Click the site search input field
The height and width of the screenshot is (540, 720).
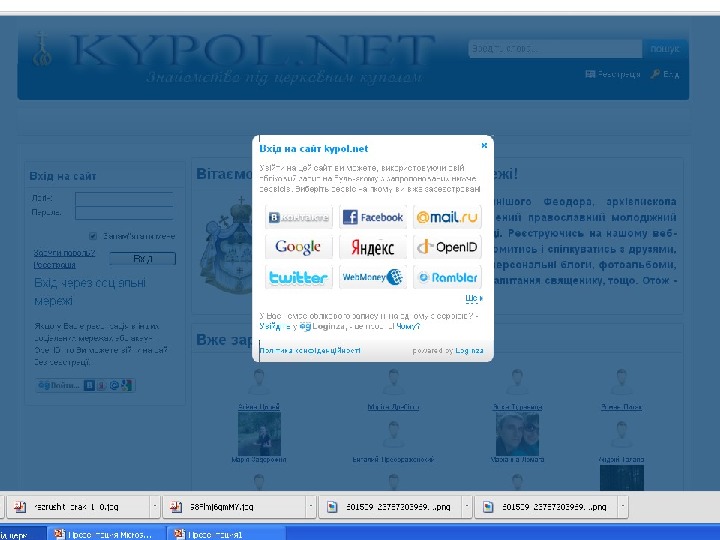[555, 49]
